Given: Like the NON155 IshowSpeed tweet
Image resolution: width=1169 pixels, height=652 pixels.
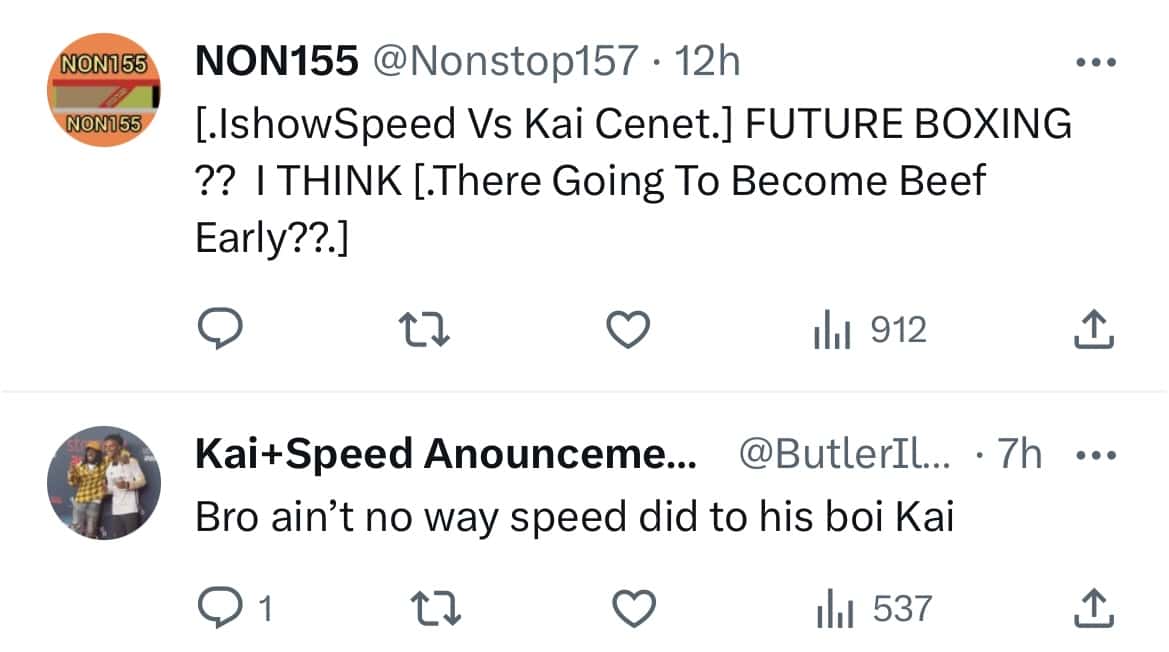Looking at the screenshot, I should click(631, 330).
